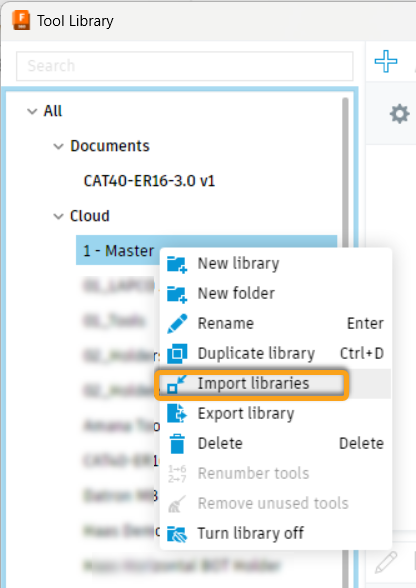Collapse the All tree node
The image size is (416, 588).
(x=32, y=111)
